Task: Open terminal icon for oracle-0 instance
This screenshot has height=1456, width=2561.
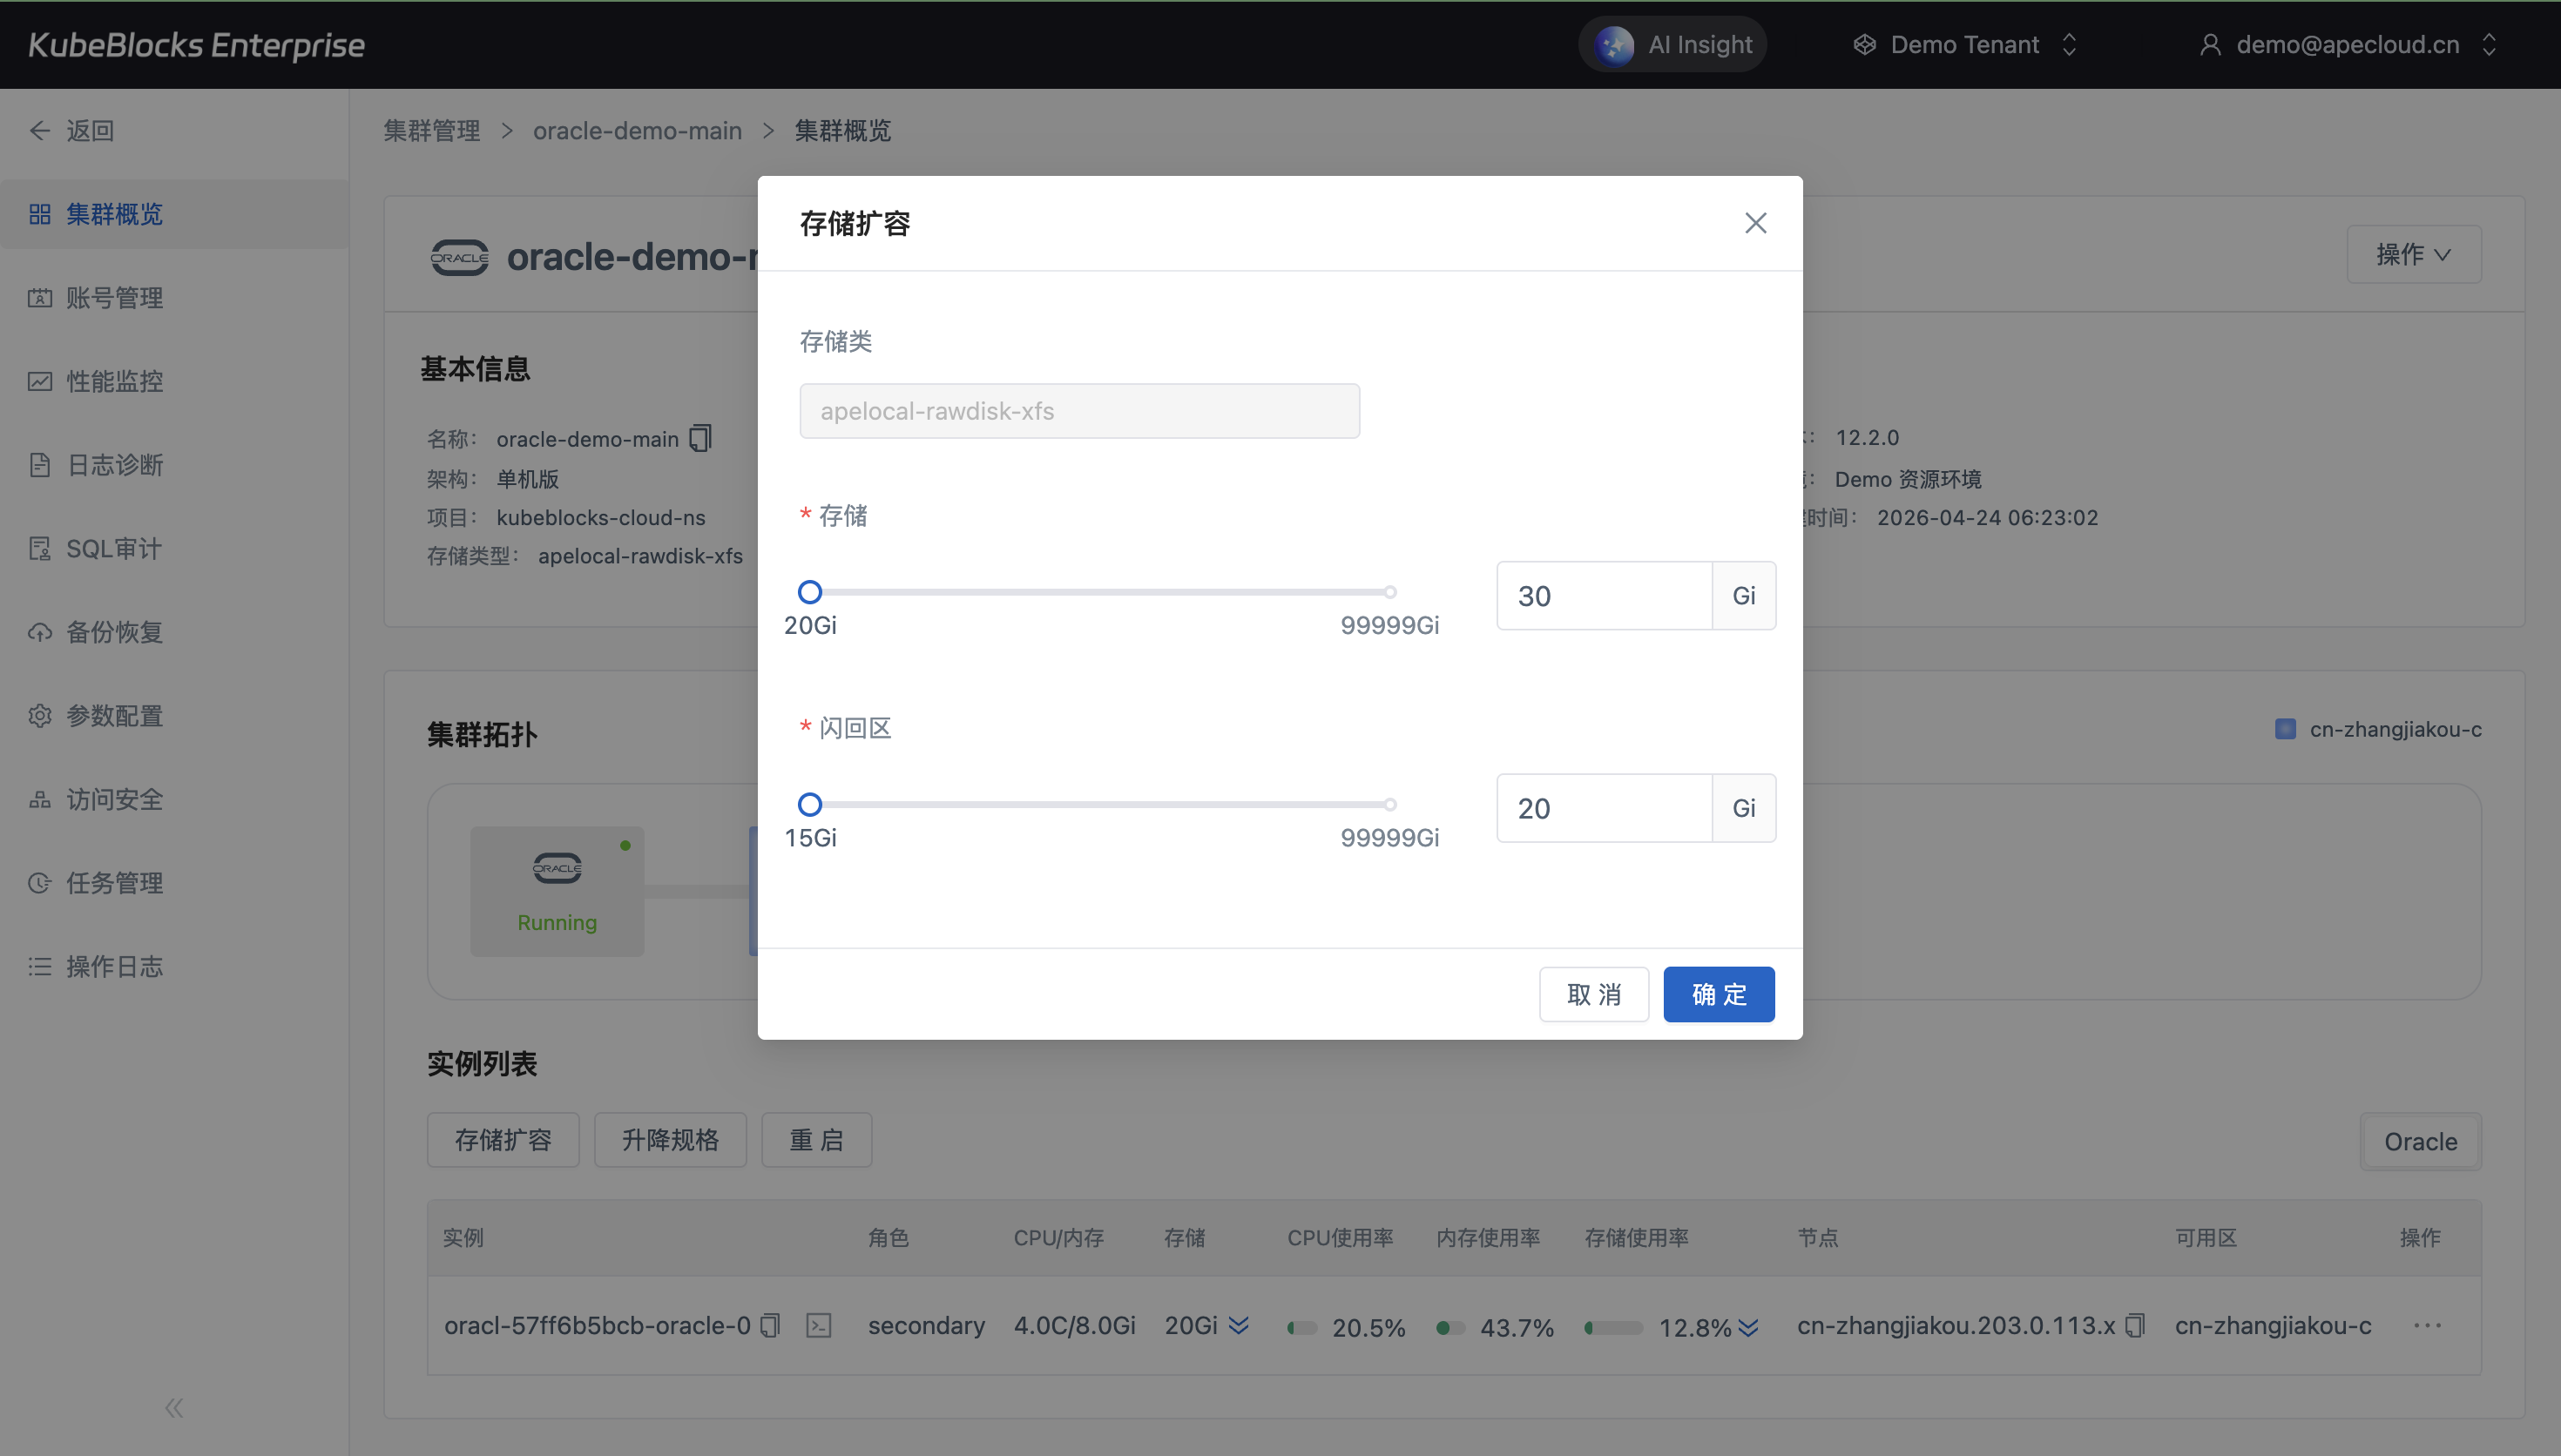Action: pyautogui.click(x=819, y=1326)
